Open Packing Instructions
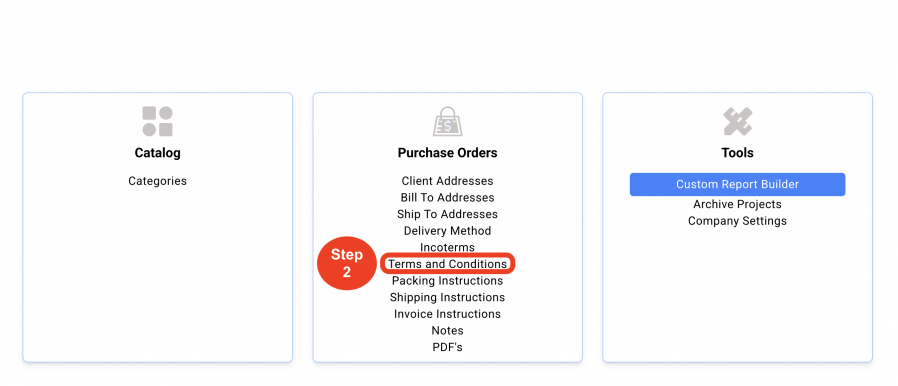Screen dimensions: 898x386 pos(447,281)
